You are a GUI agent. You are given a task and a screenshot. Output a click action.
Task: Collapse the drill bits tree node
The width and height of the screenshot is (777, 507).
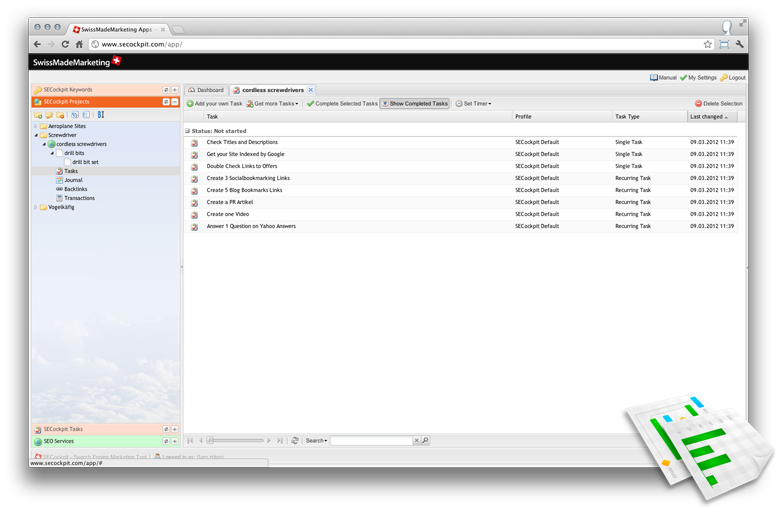pyautogui.click(x=52, y=153)
